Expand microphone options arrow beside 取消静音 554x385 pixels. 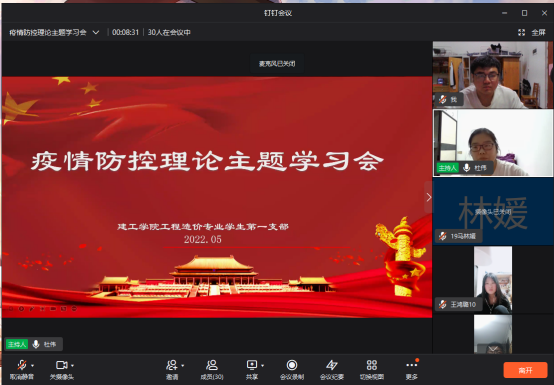click(x=33, y=366)
